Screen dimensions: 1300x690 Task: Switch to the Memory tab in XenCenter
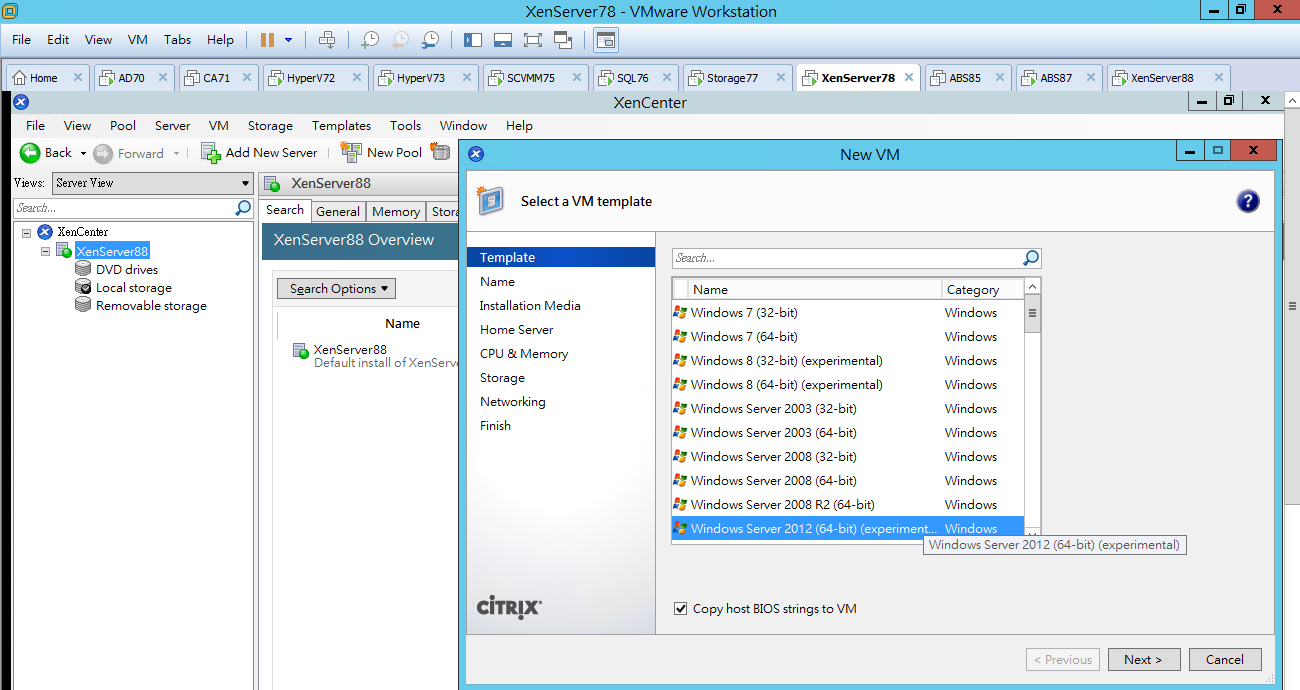(x=396, y=211)
